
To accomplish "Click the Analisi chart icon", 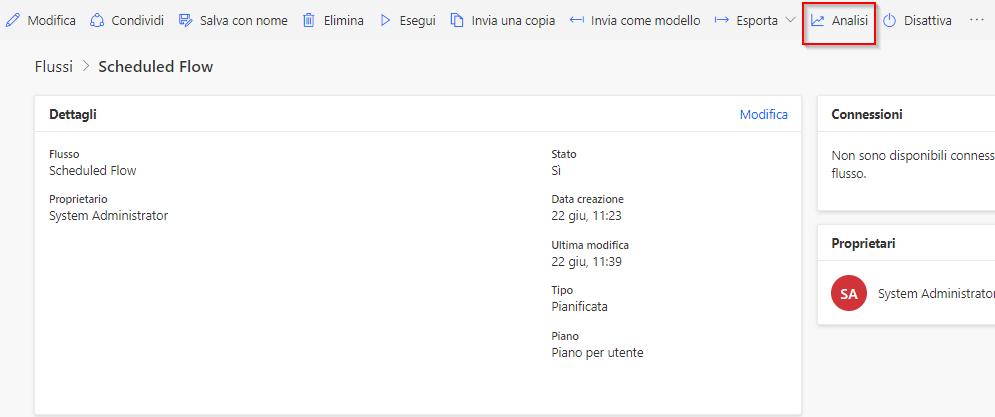I will tap(818, 21).
